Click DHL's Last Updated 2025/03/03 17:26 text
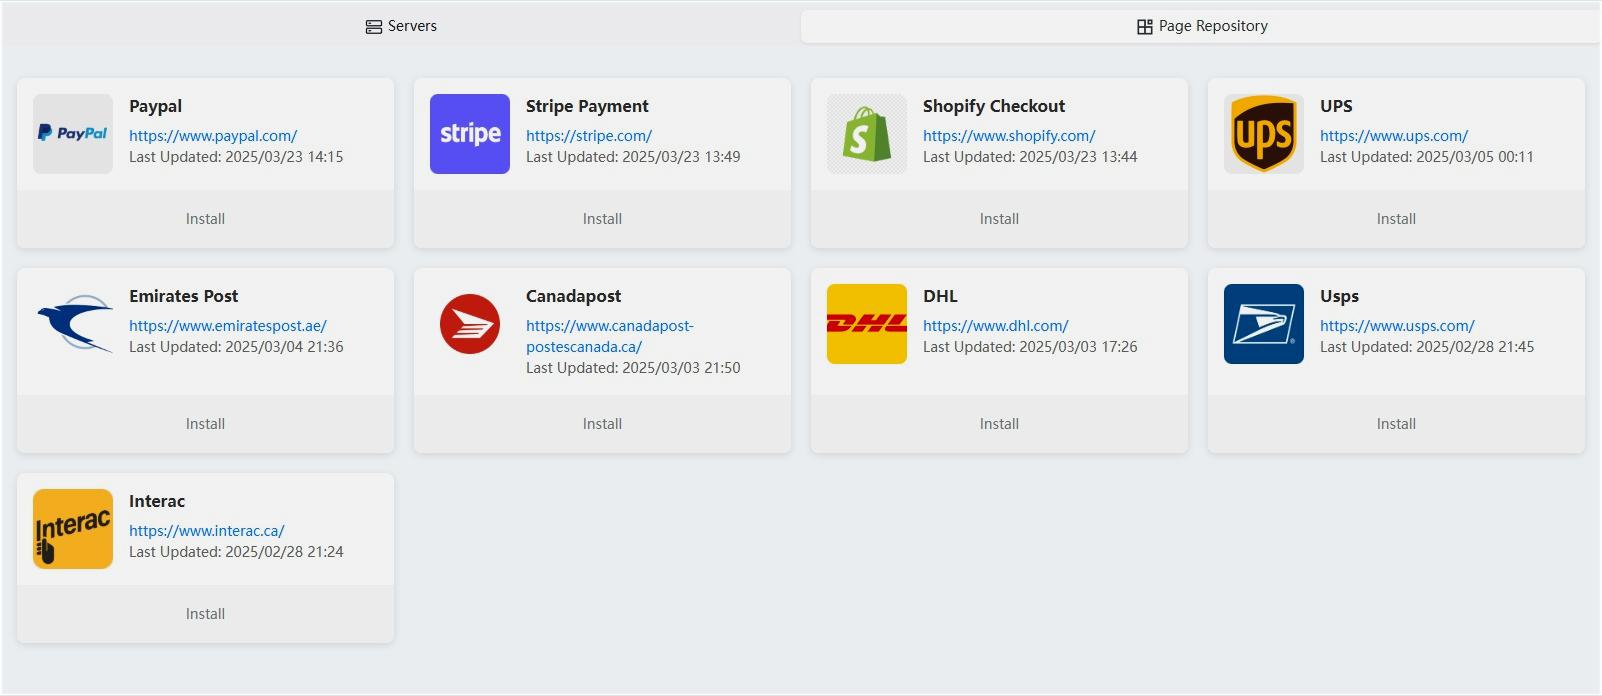Screen dimensions: 1602x696 pos(1030,347)
